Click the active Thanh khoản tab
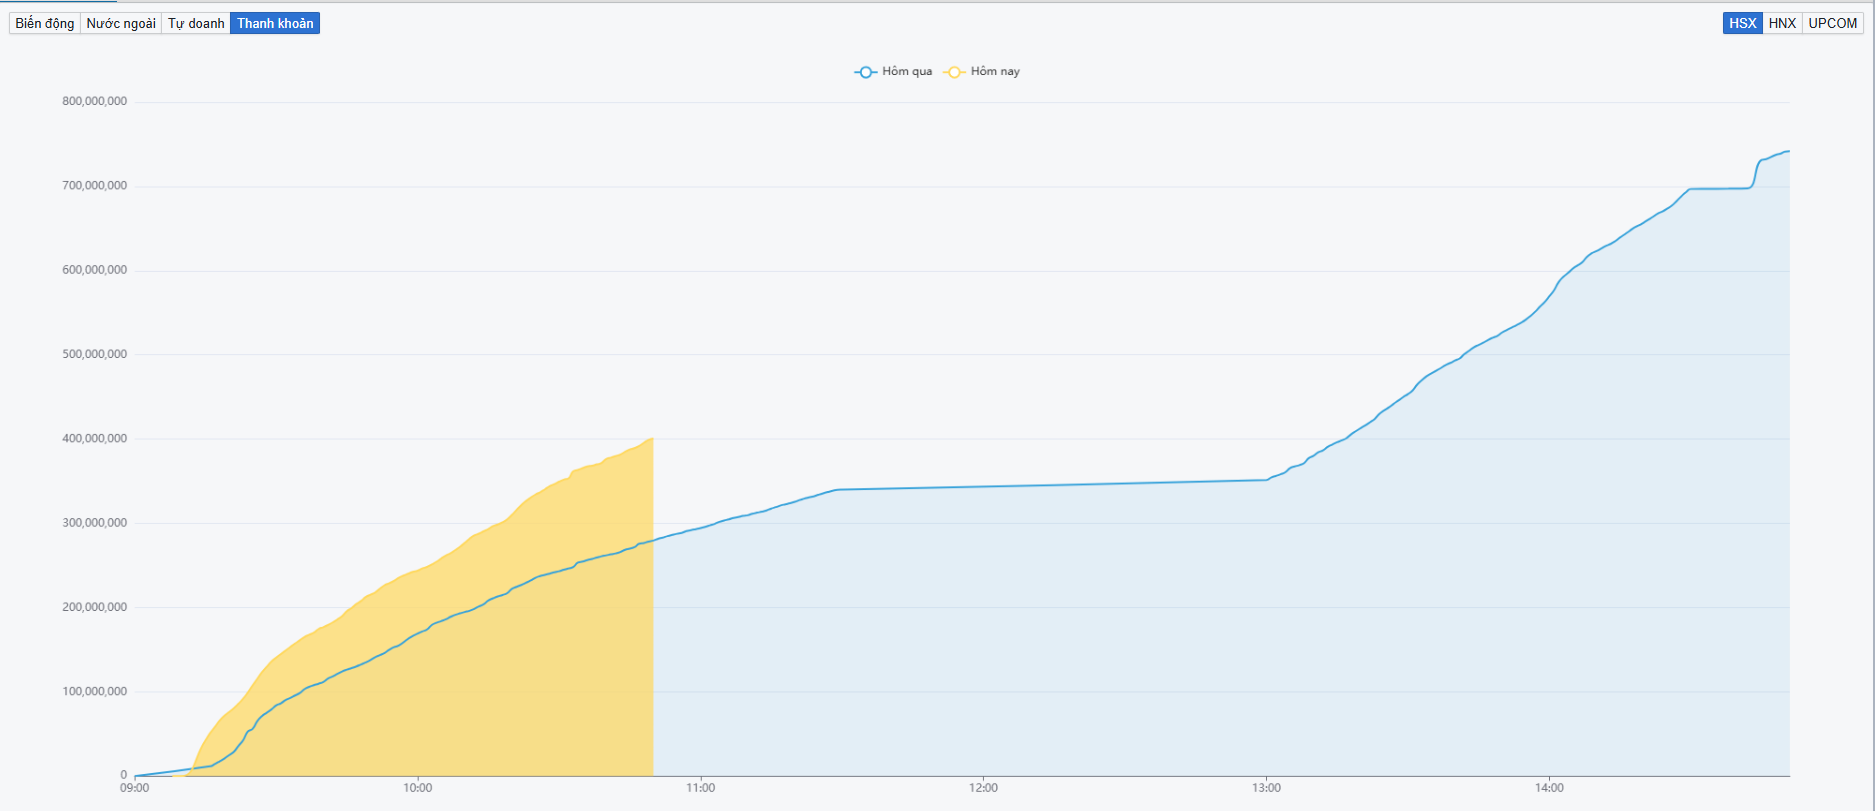Image resolution: width=1875 pixels, height=811 pixels. 275,23
